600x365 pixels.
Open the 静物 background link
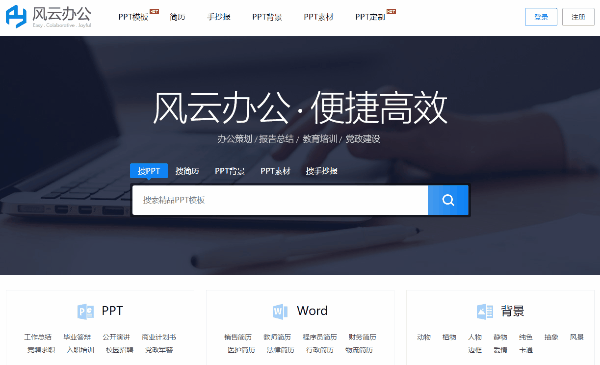tap(500, 337)
